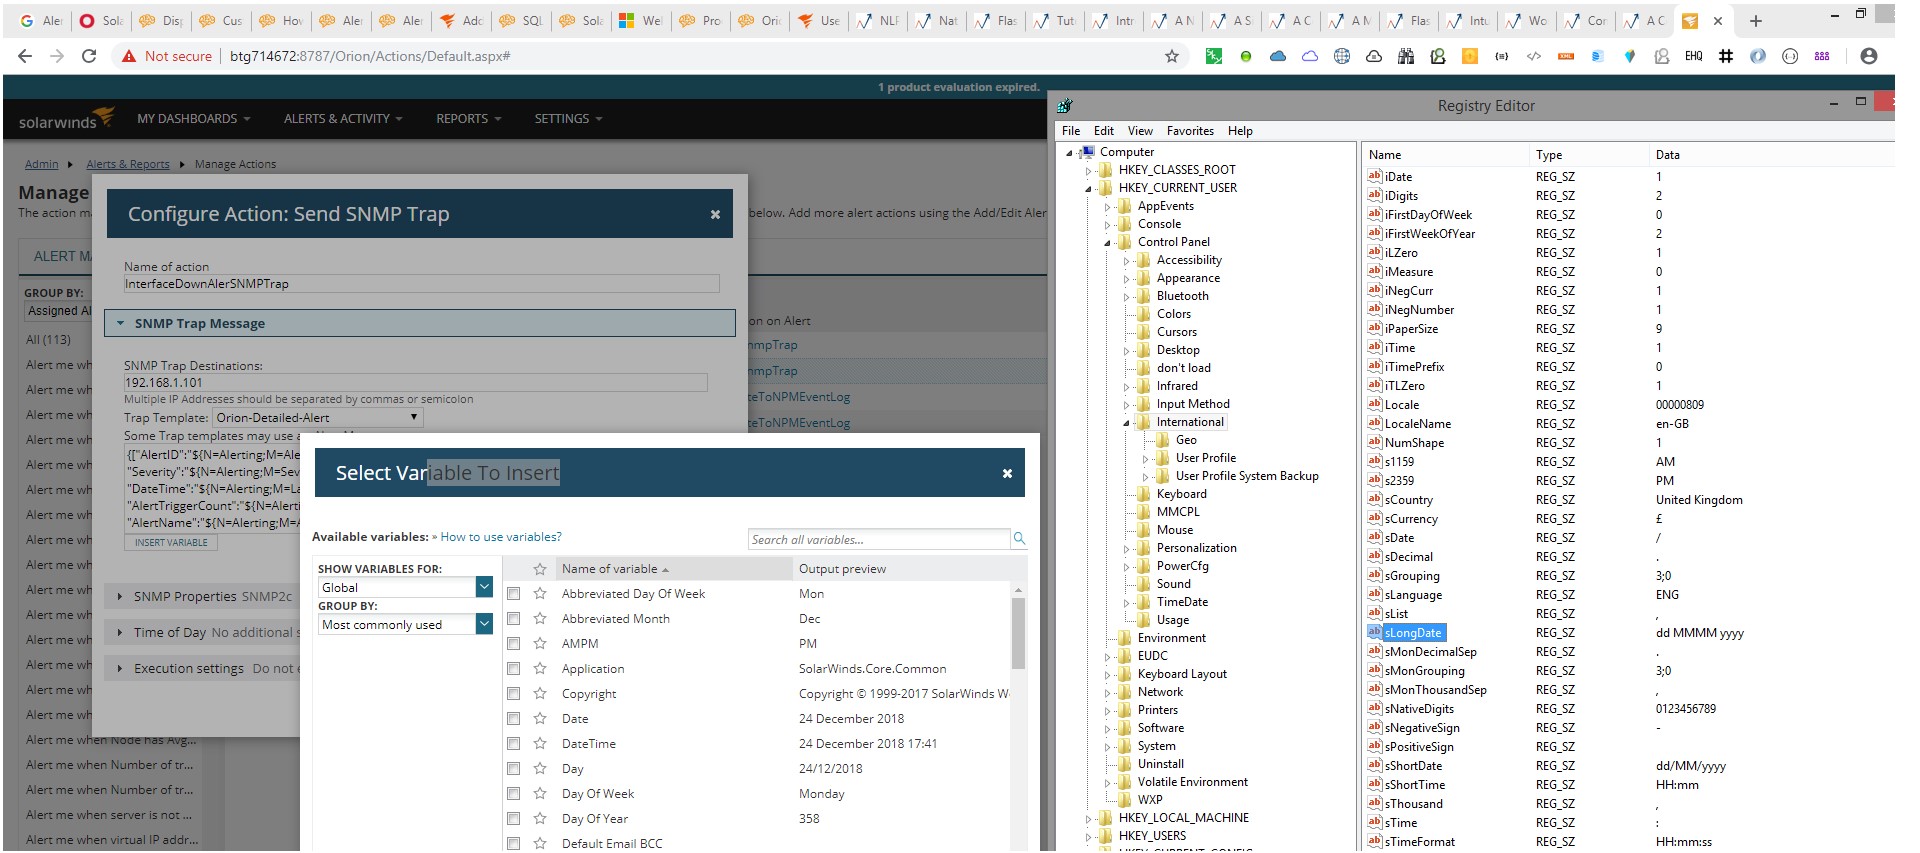
Task: Favorite the Day Of Year variable
Action: coord(540,819)
